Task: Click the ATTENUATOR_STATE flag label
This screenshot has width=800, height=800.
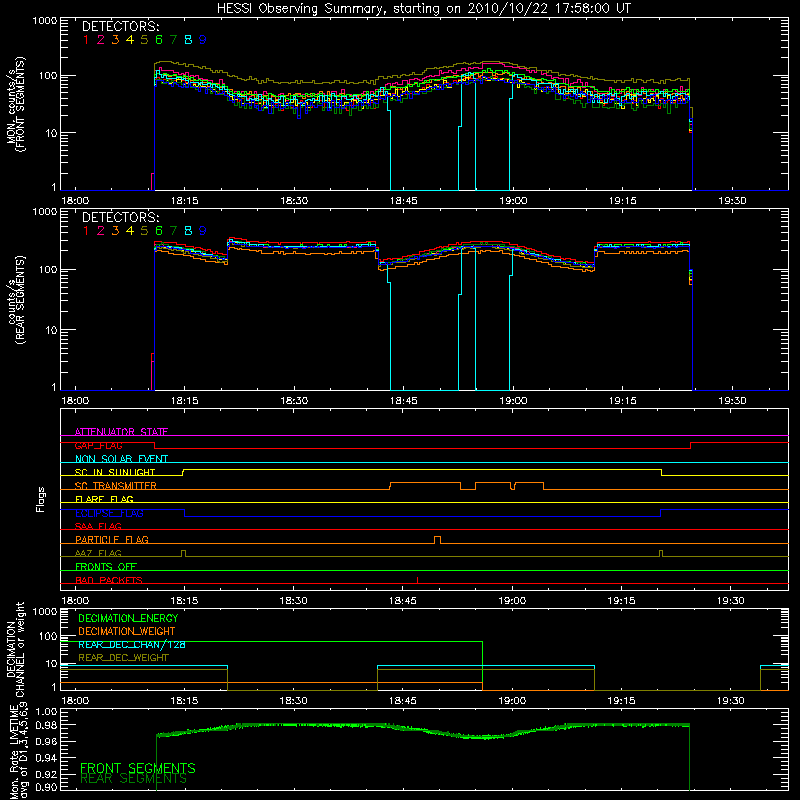Action: (x=121, y=432)
